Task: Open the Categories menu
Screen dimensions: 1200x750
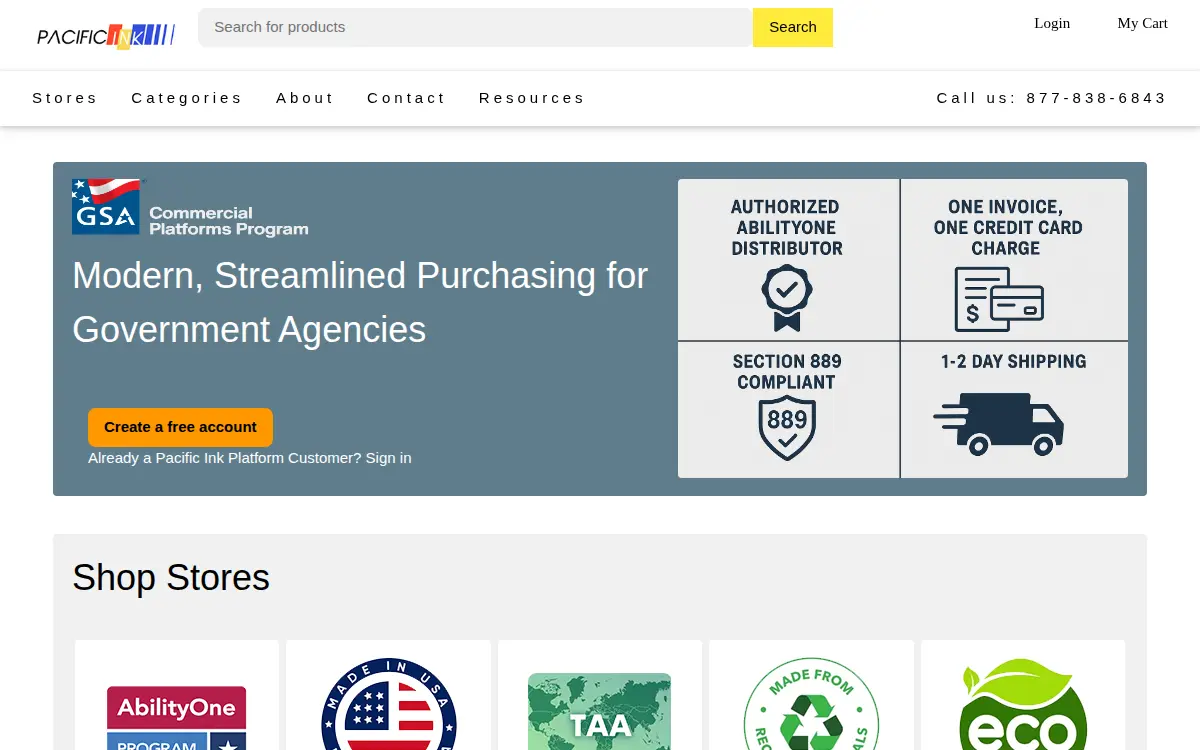Action: 187,98
